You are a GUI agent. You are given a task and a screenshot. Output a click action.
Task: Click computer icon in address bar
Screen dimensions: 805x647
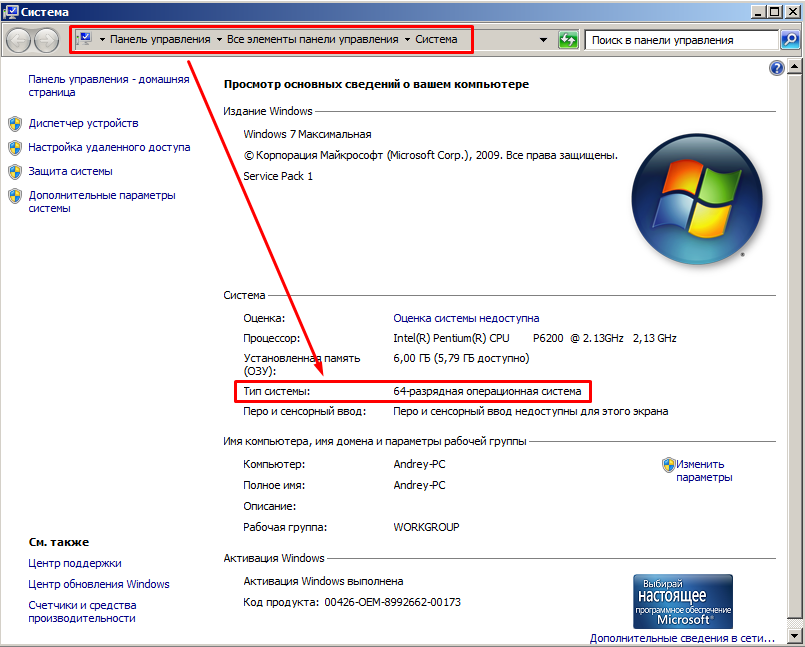pos(84,39)
